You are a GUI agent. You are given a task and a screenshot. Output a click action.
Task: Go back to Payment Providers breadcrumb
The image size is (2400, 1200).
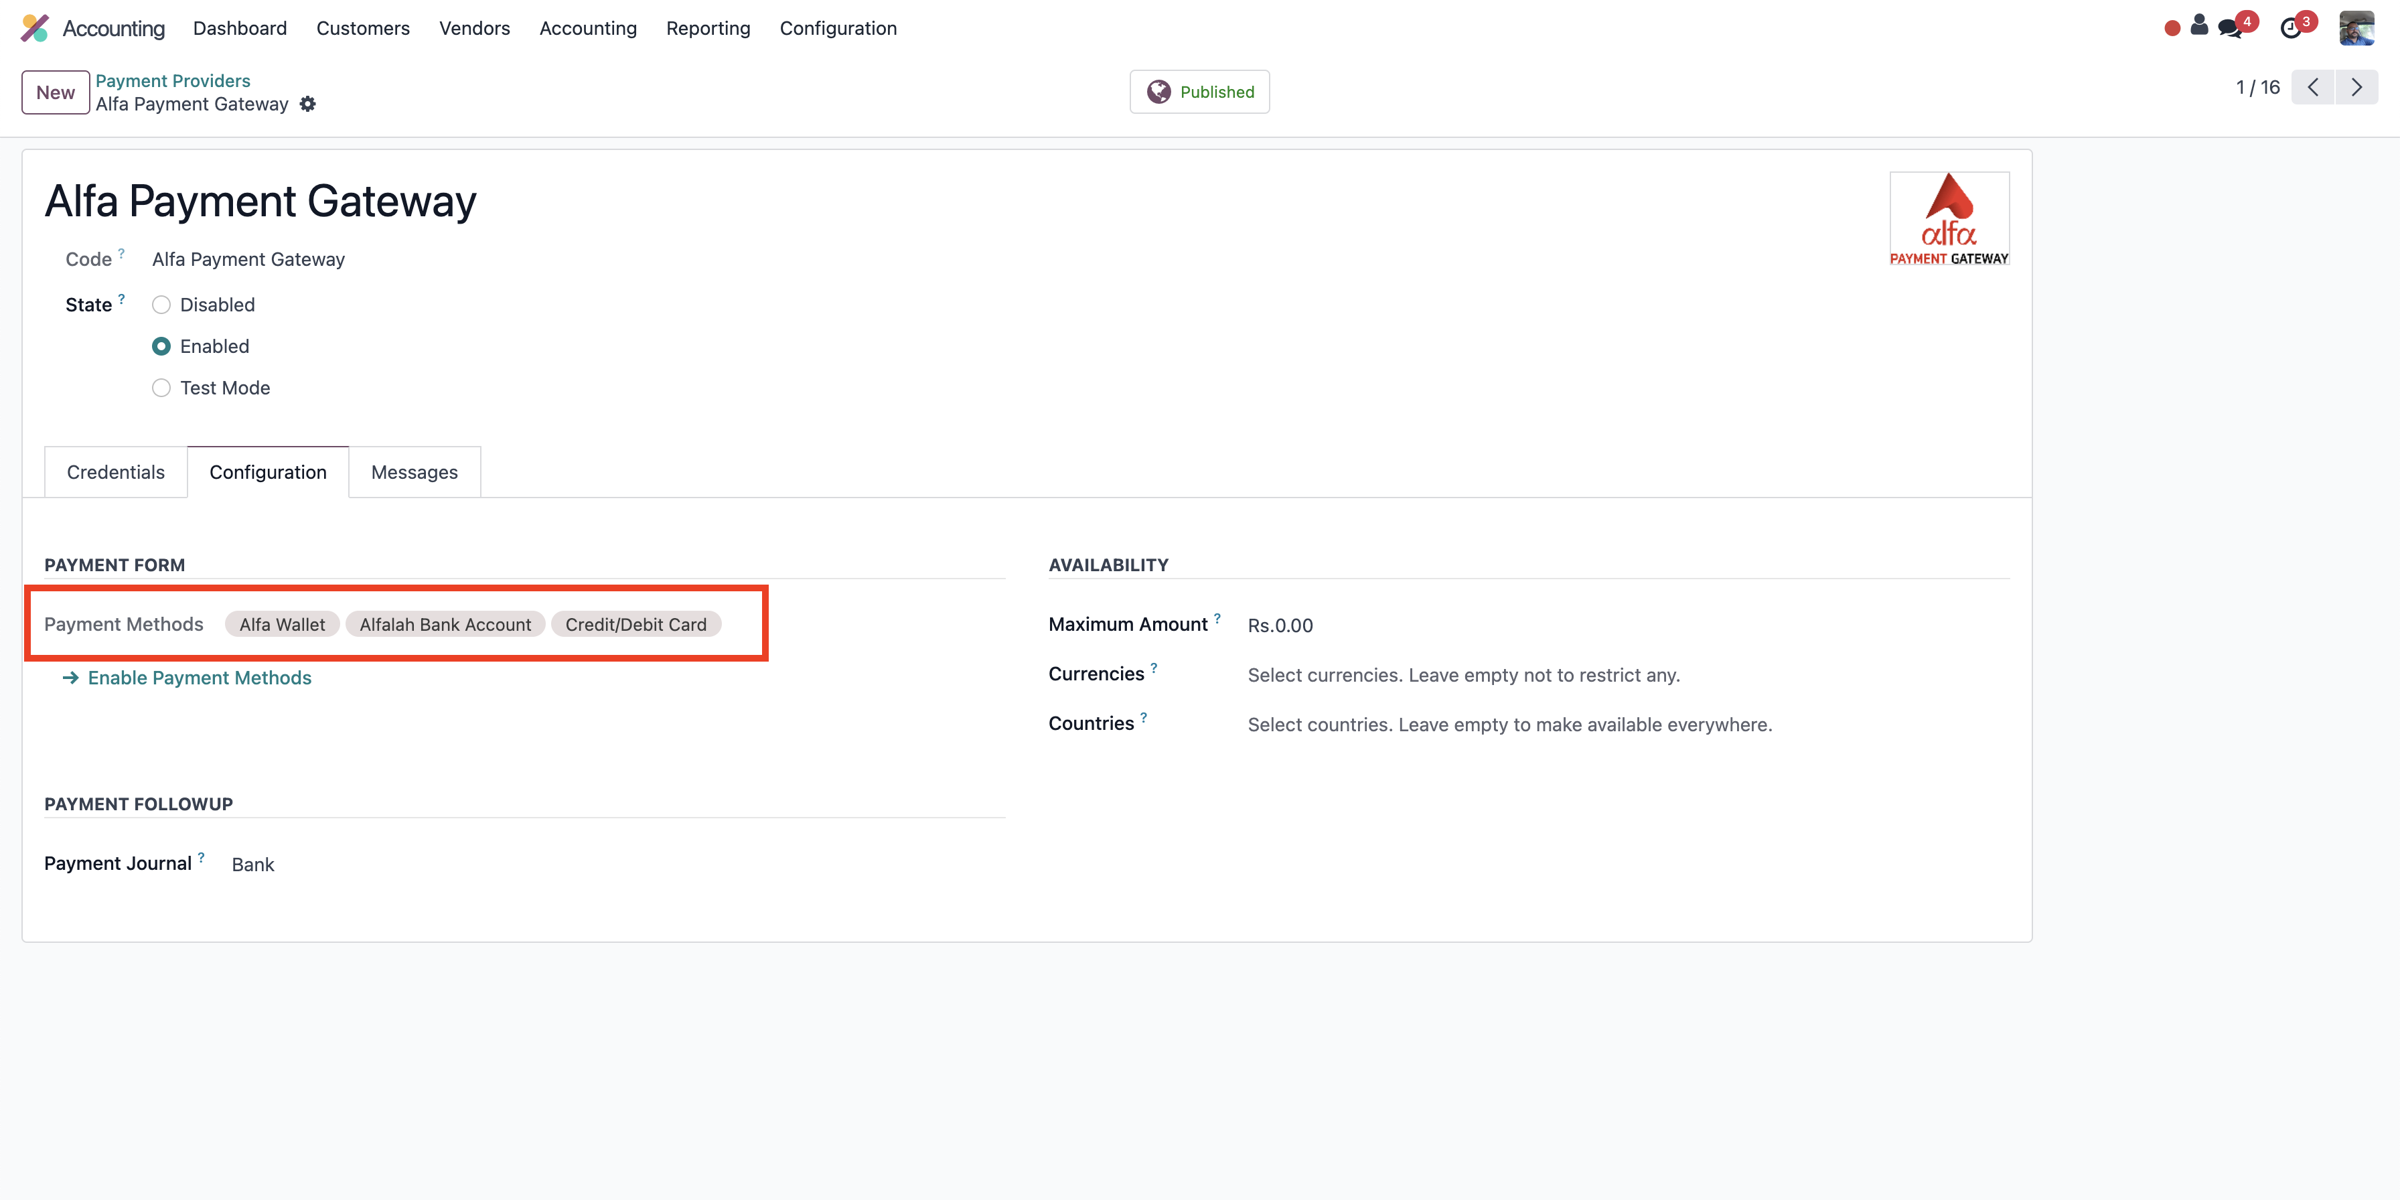(x=173, y=80)
